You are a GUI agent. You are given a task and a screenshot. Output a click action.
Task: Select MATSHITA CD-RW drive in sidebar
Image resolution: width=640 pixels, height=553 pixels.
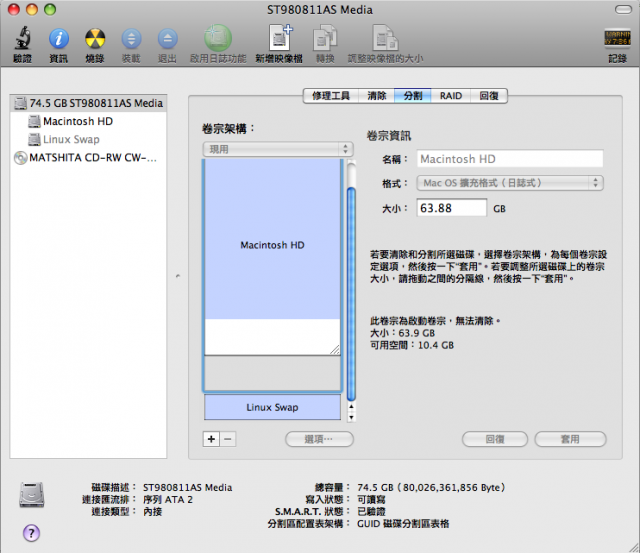click(x=86, y=157)
